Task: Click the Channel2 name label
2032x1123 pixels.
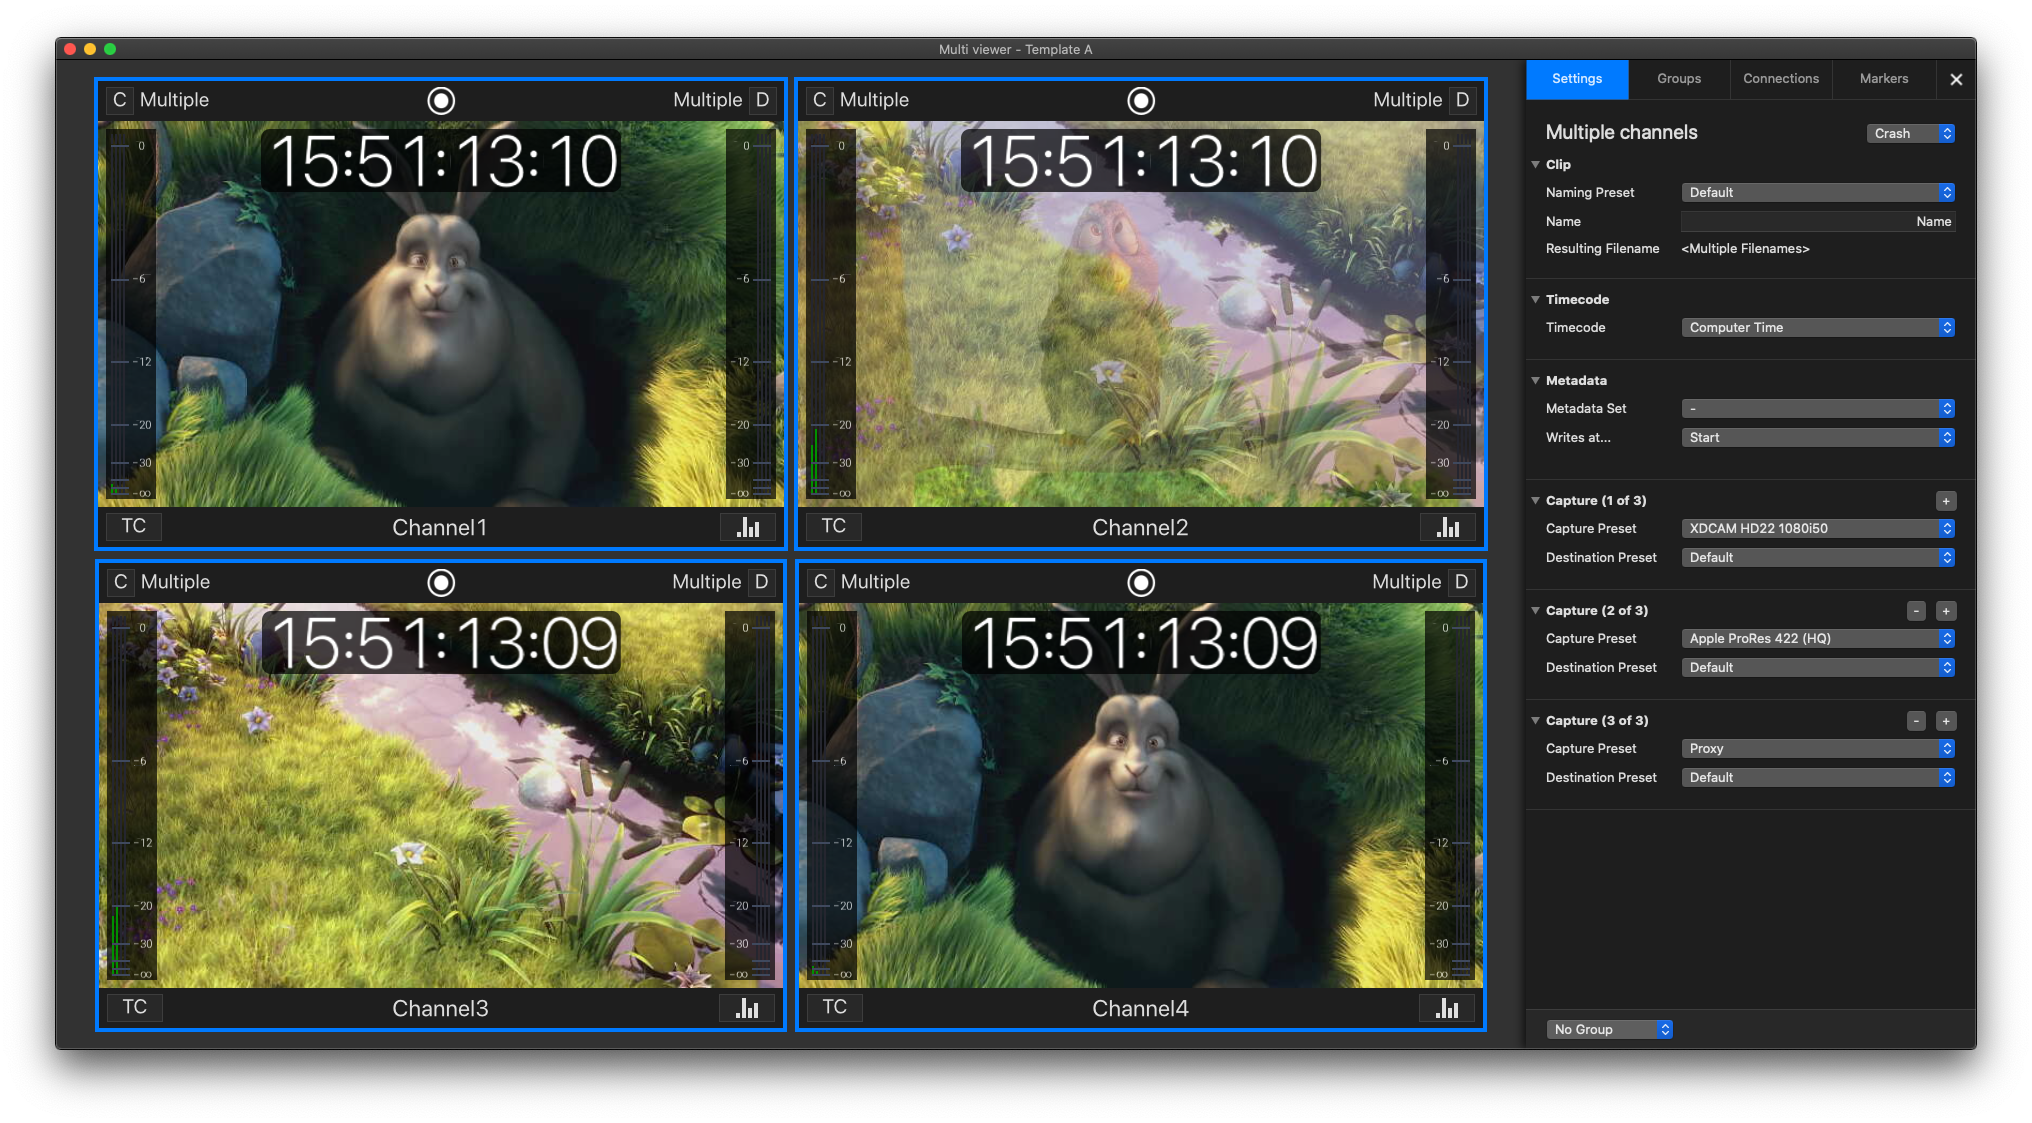Action: tap(1140, 527)
